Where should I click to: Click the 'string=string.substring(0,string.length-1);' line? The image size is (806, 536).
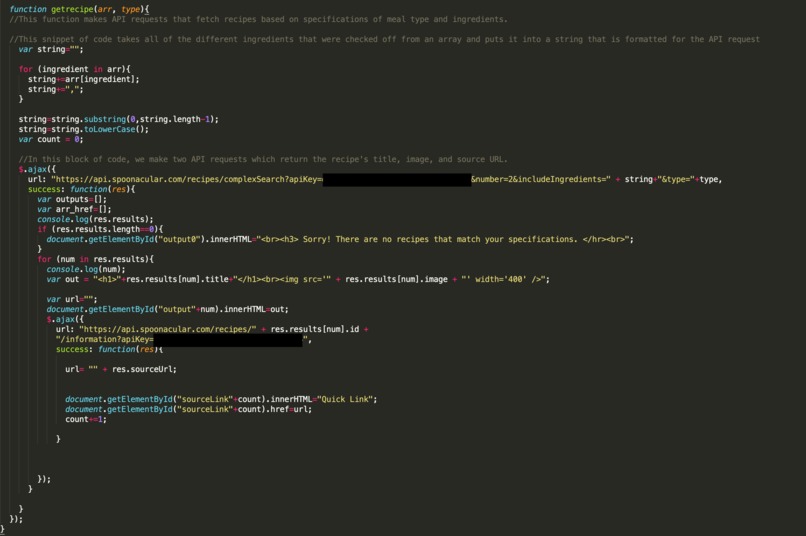pyautogui.click(x=118, y=119)
